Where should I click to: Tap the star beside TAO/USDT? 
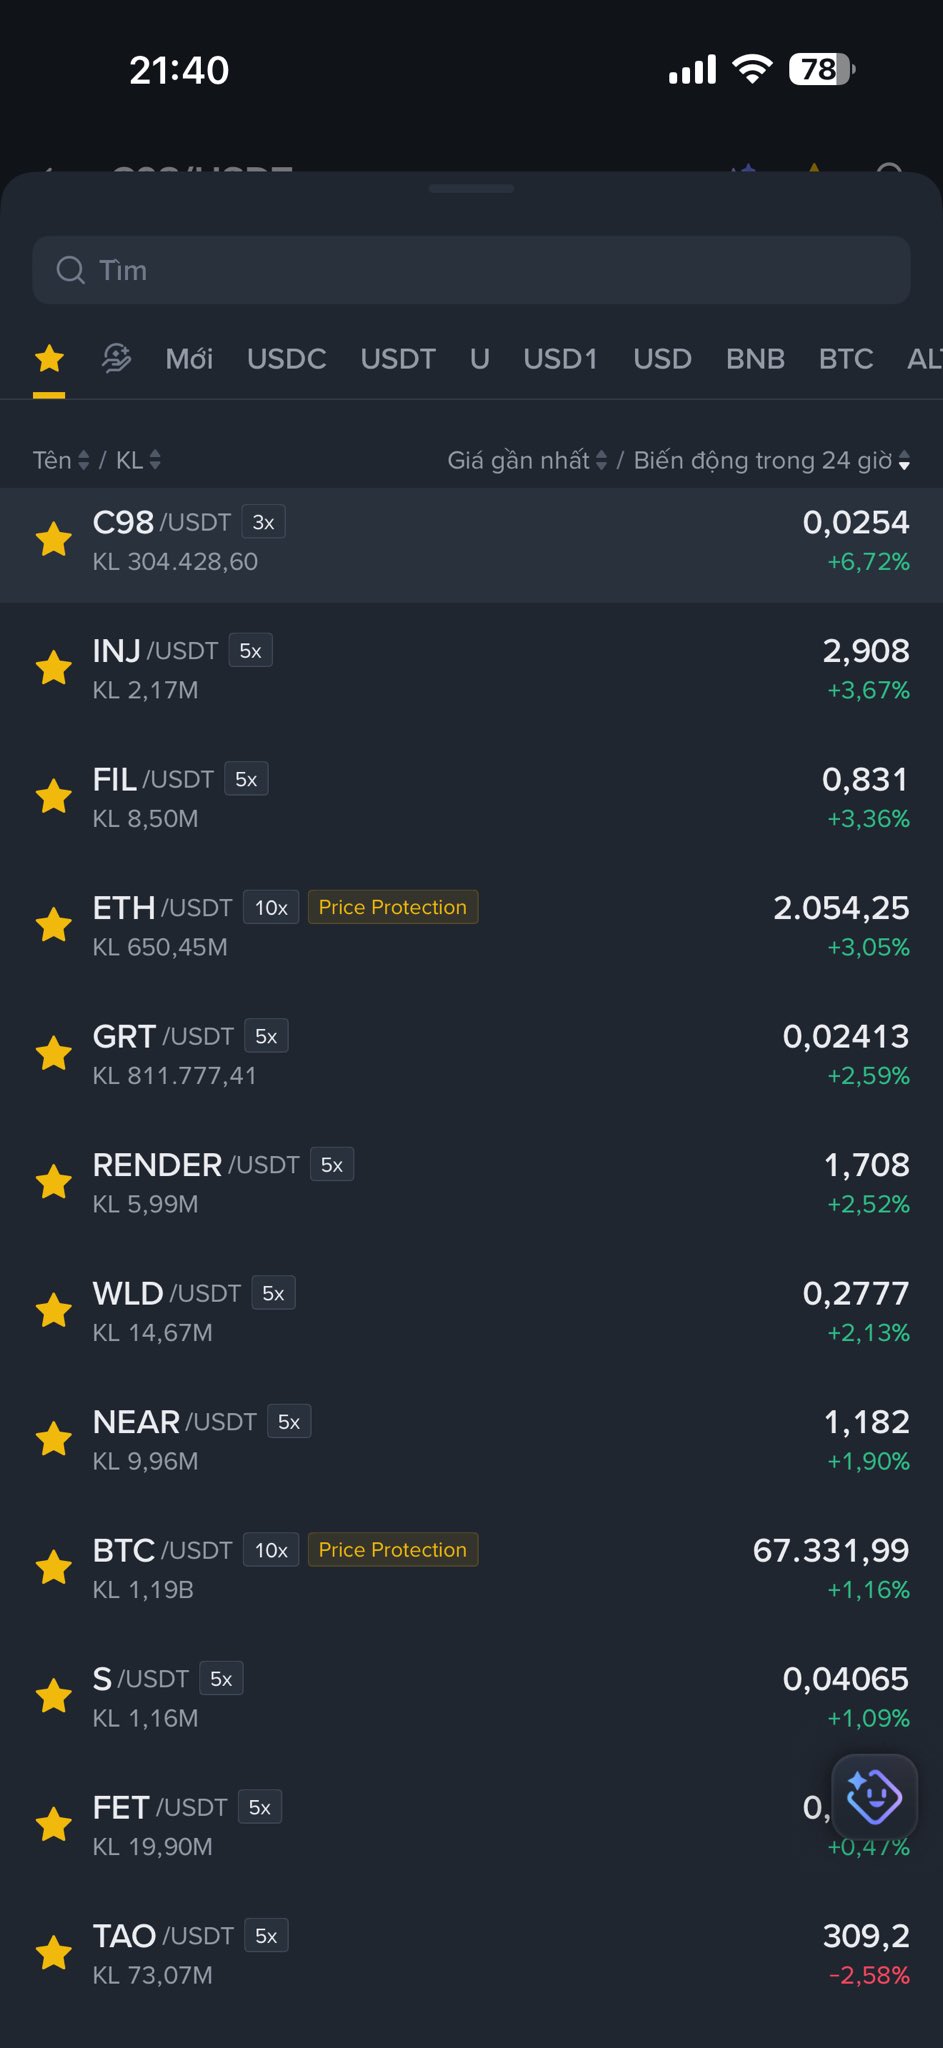pos(54,1953)
